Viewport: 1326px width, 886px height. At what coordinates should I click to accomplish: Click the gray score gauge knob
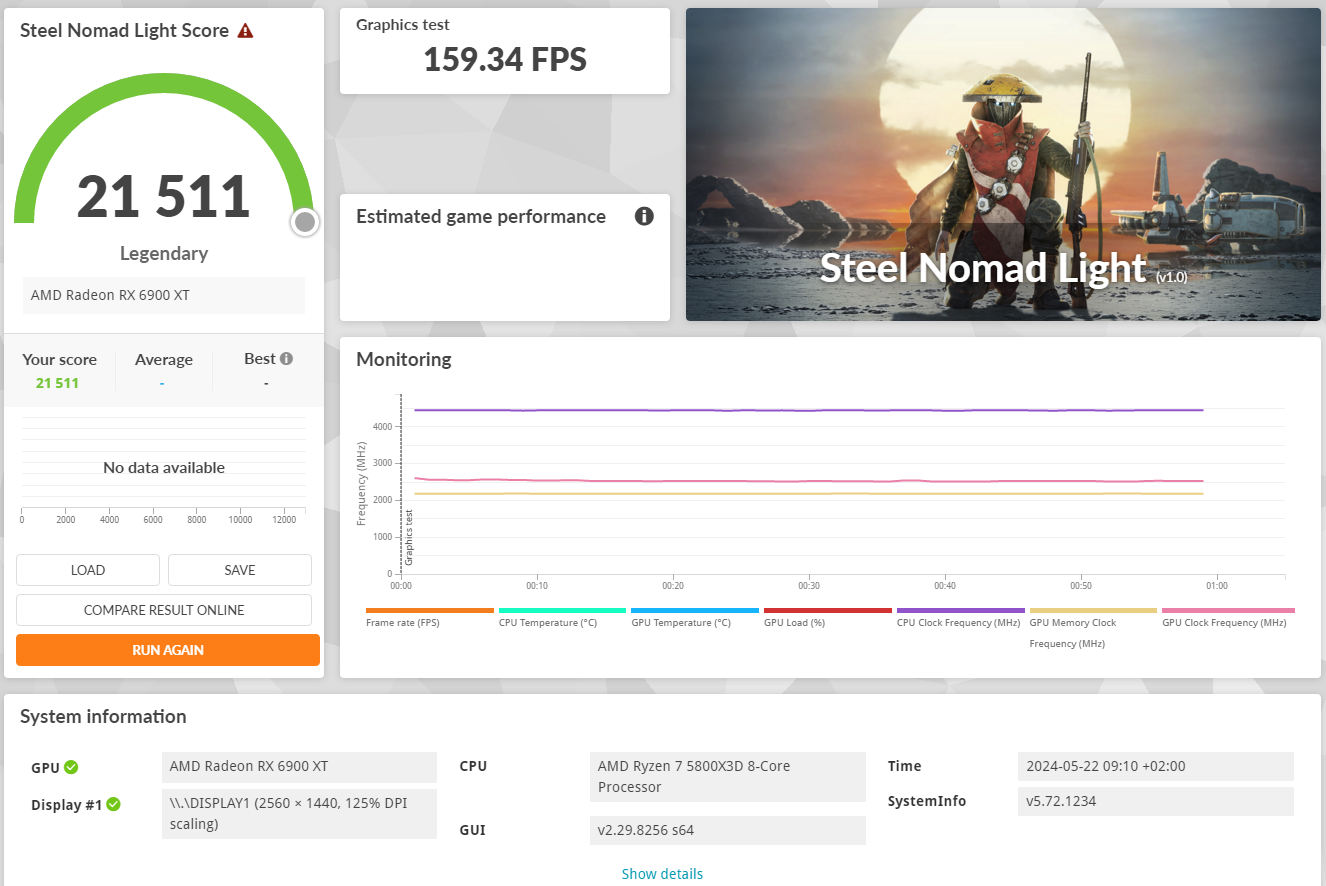(305, 222)
